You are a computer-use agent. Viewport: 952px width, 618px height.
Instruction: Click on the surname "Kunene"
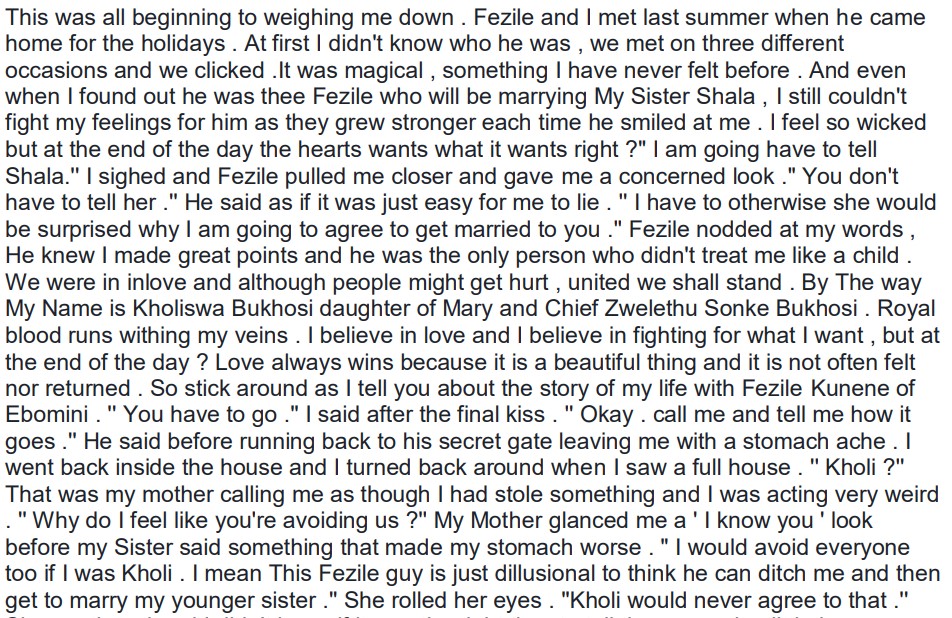coord(857,389)
